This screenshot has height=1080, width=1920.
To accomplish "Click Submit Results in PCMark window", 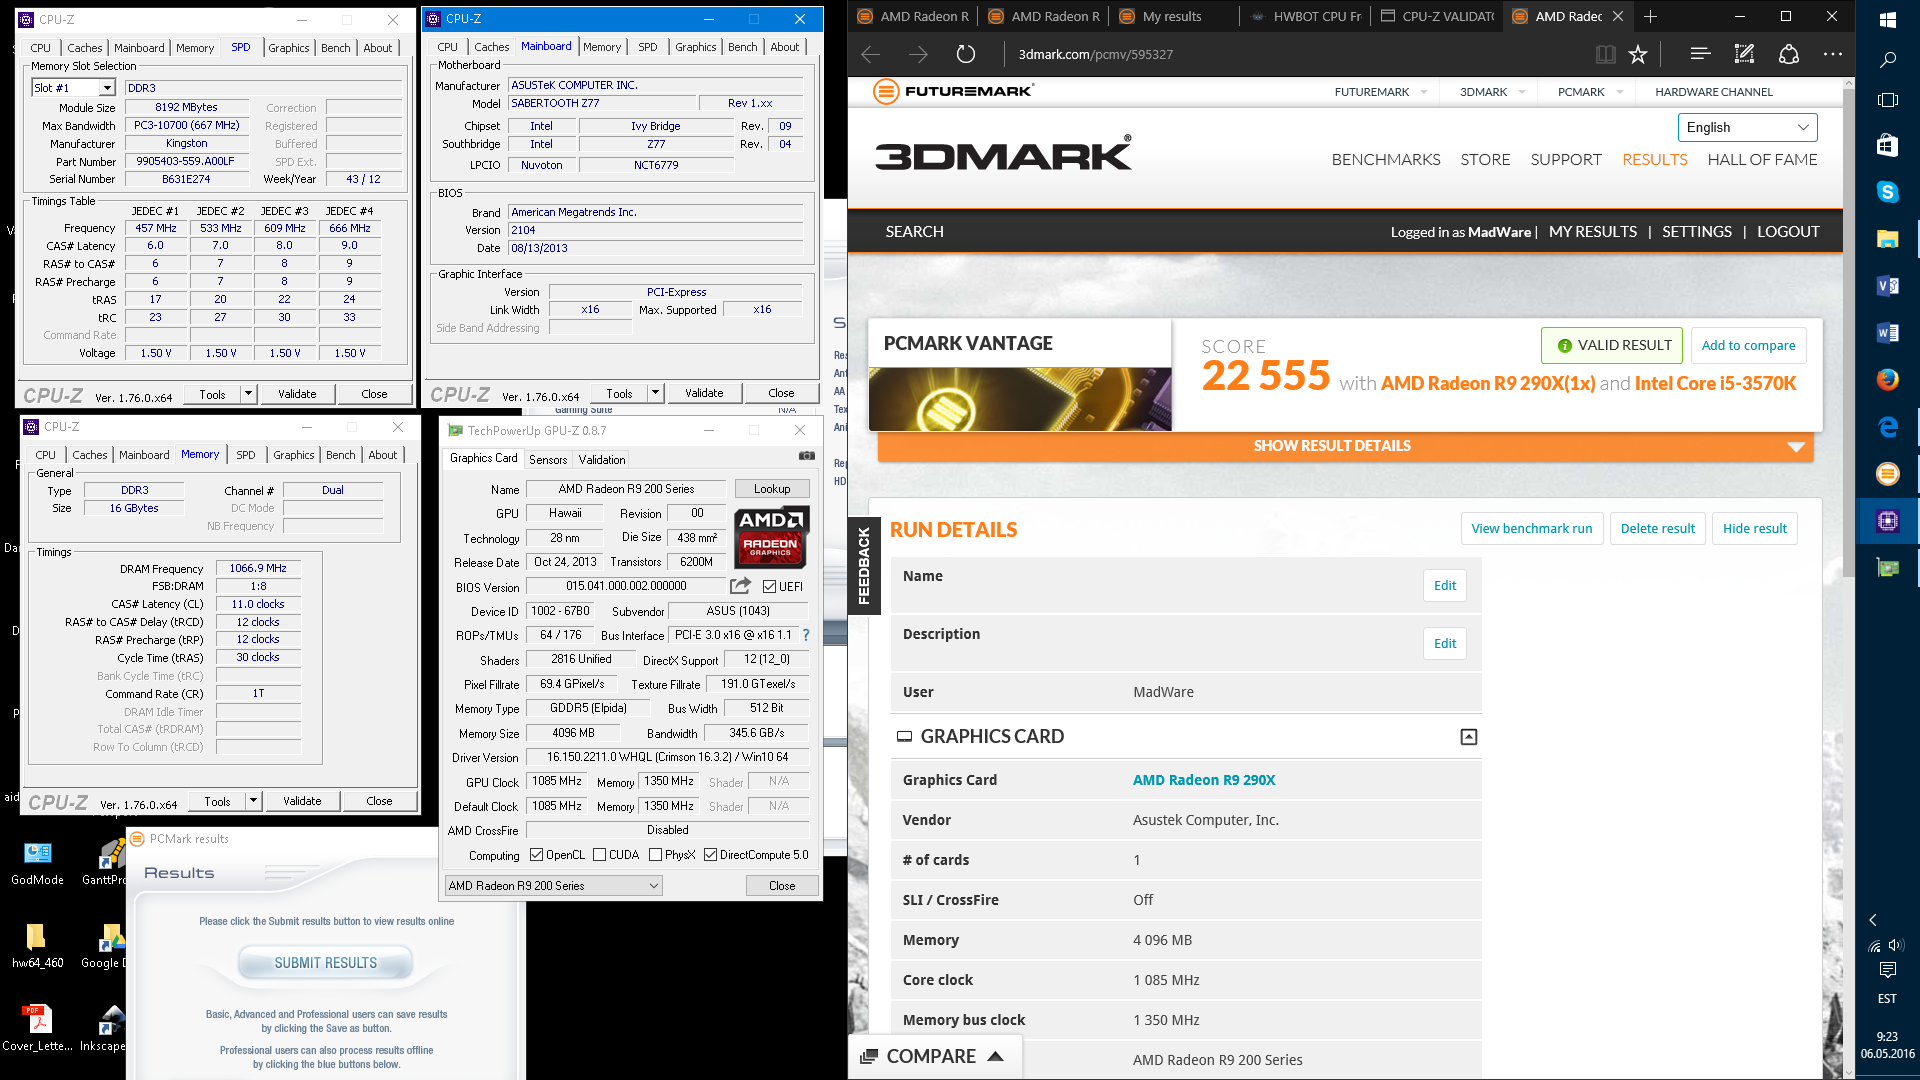I will coord(326,963).
